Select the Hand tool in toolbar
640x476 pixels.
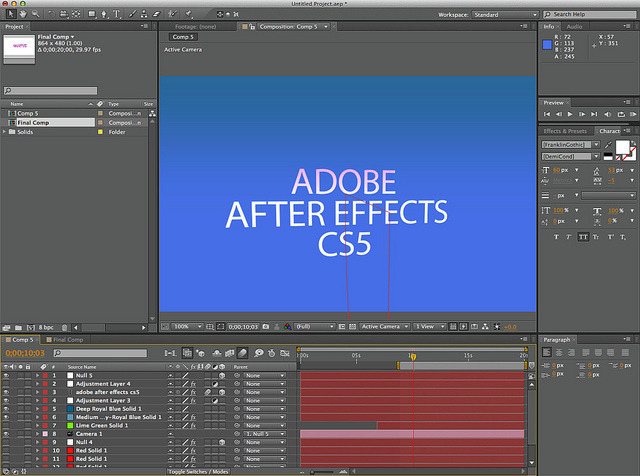(23, 14)
